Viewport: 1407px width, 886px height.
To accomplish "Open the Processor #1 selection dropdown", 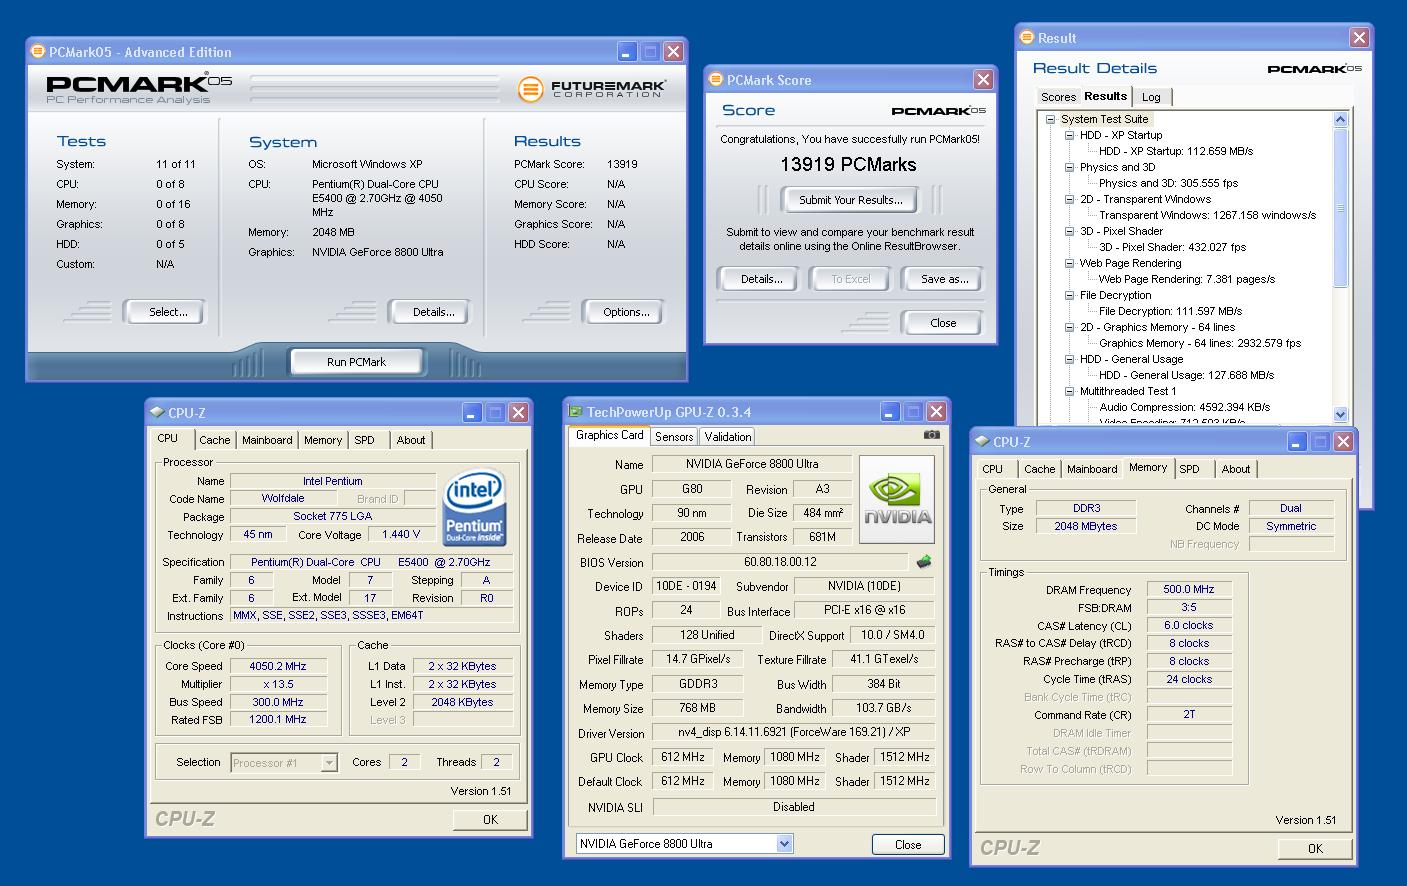I will pyautogui.click(x=329, y=763).
